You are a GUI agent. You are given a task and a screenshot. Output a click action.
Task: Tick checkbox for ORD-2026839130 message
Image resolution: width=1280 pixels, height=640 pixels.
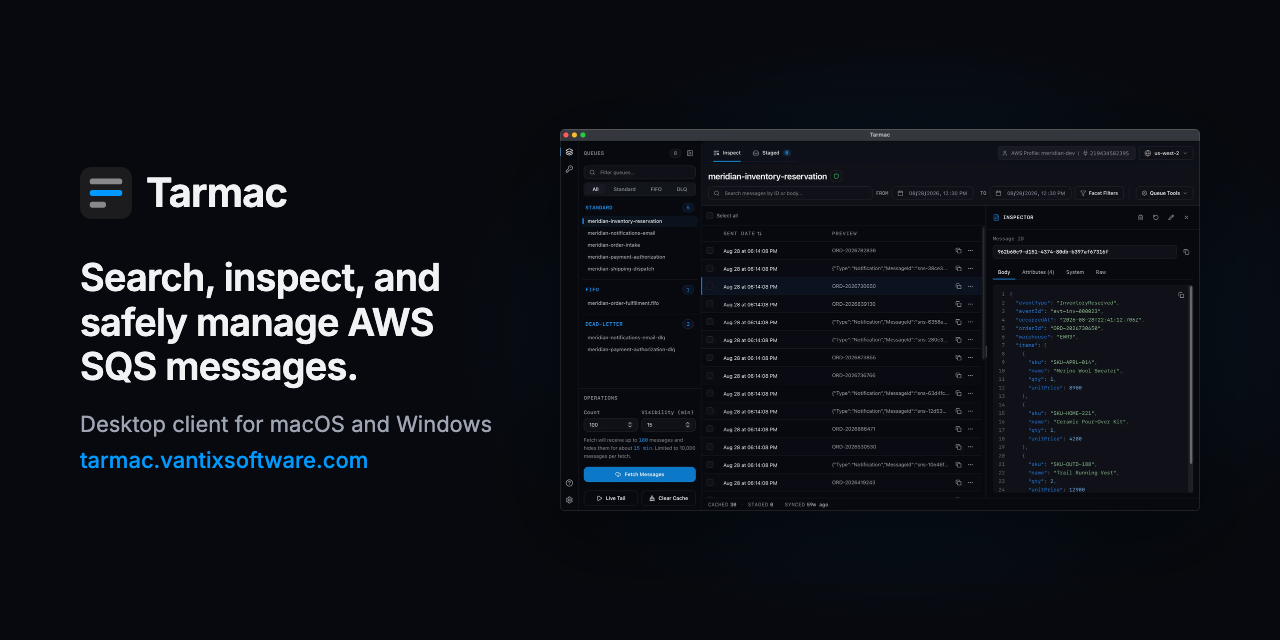(x=710, y=304)
